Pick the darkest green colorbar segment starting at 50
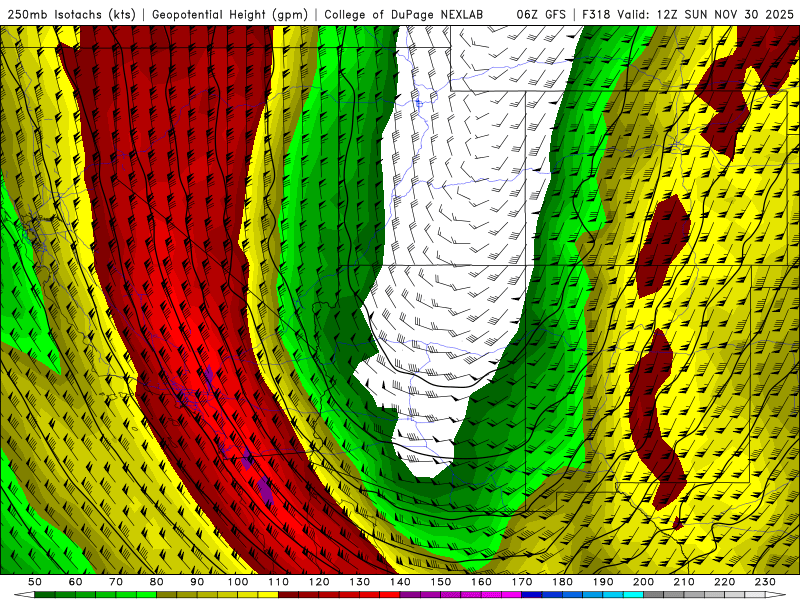 tap(45, 594)
